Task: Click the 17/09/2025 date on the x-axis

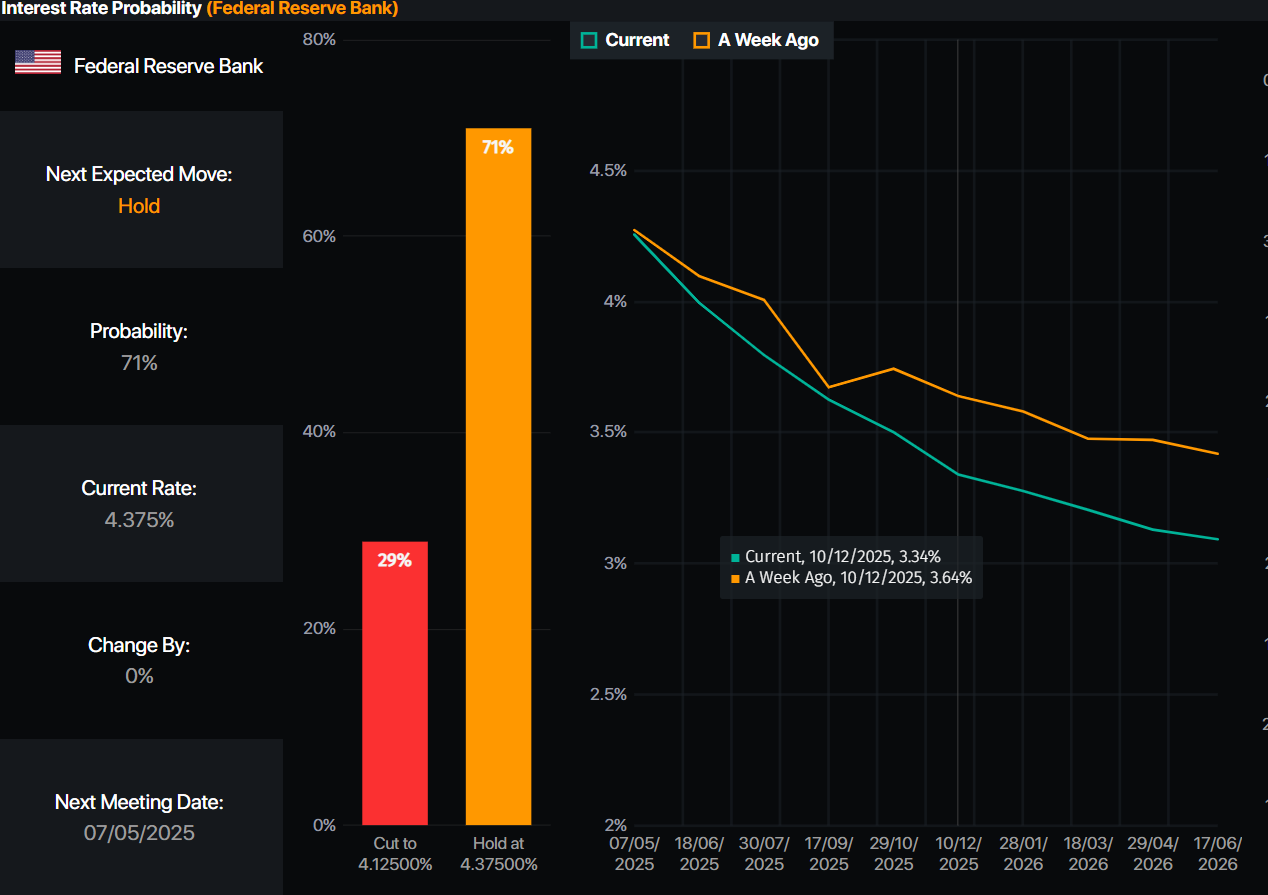Action: [829, 853]
